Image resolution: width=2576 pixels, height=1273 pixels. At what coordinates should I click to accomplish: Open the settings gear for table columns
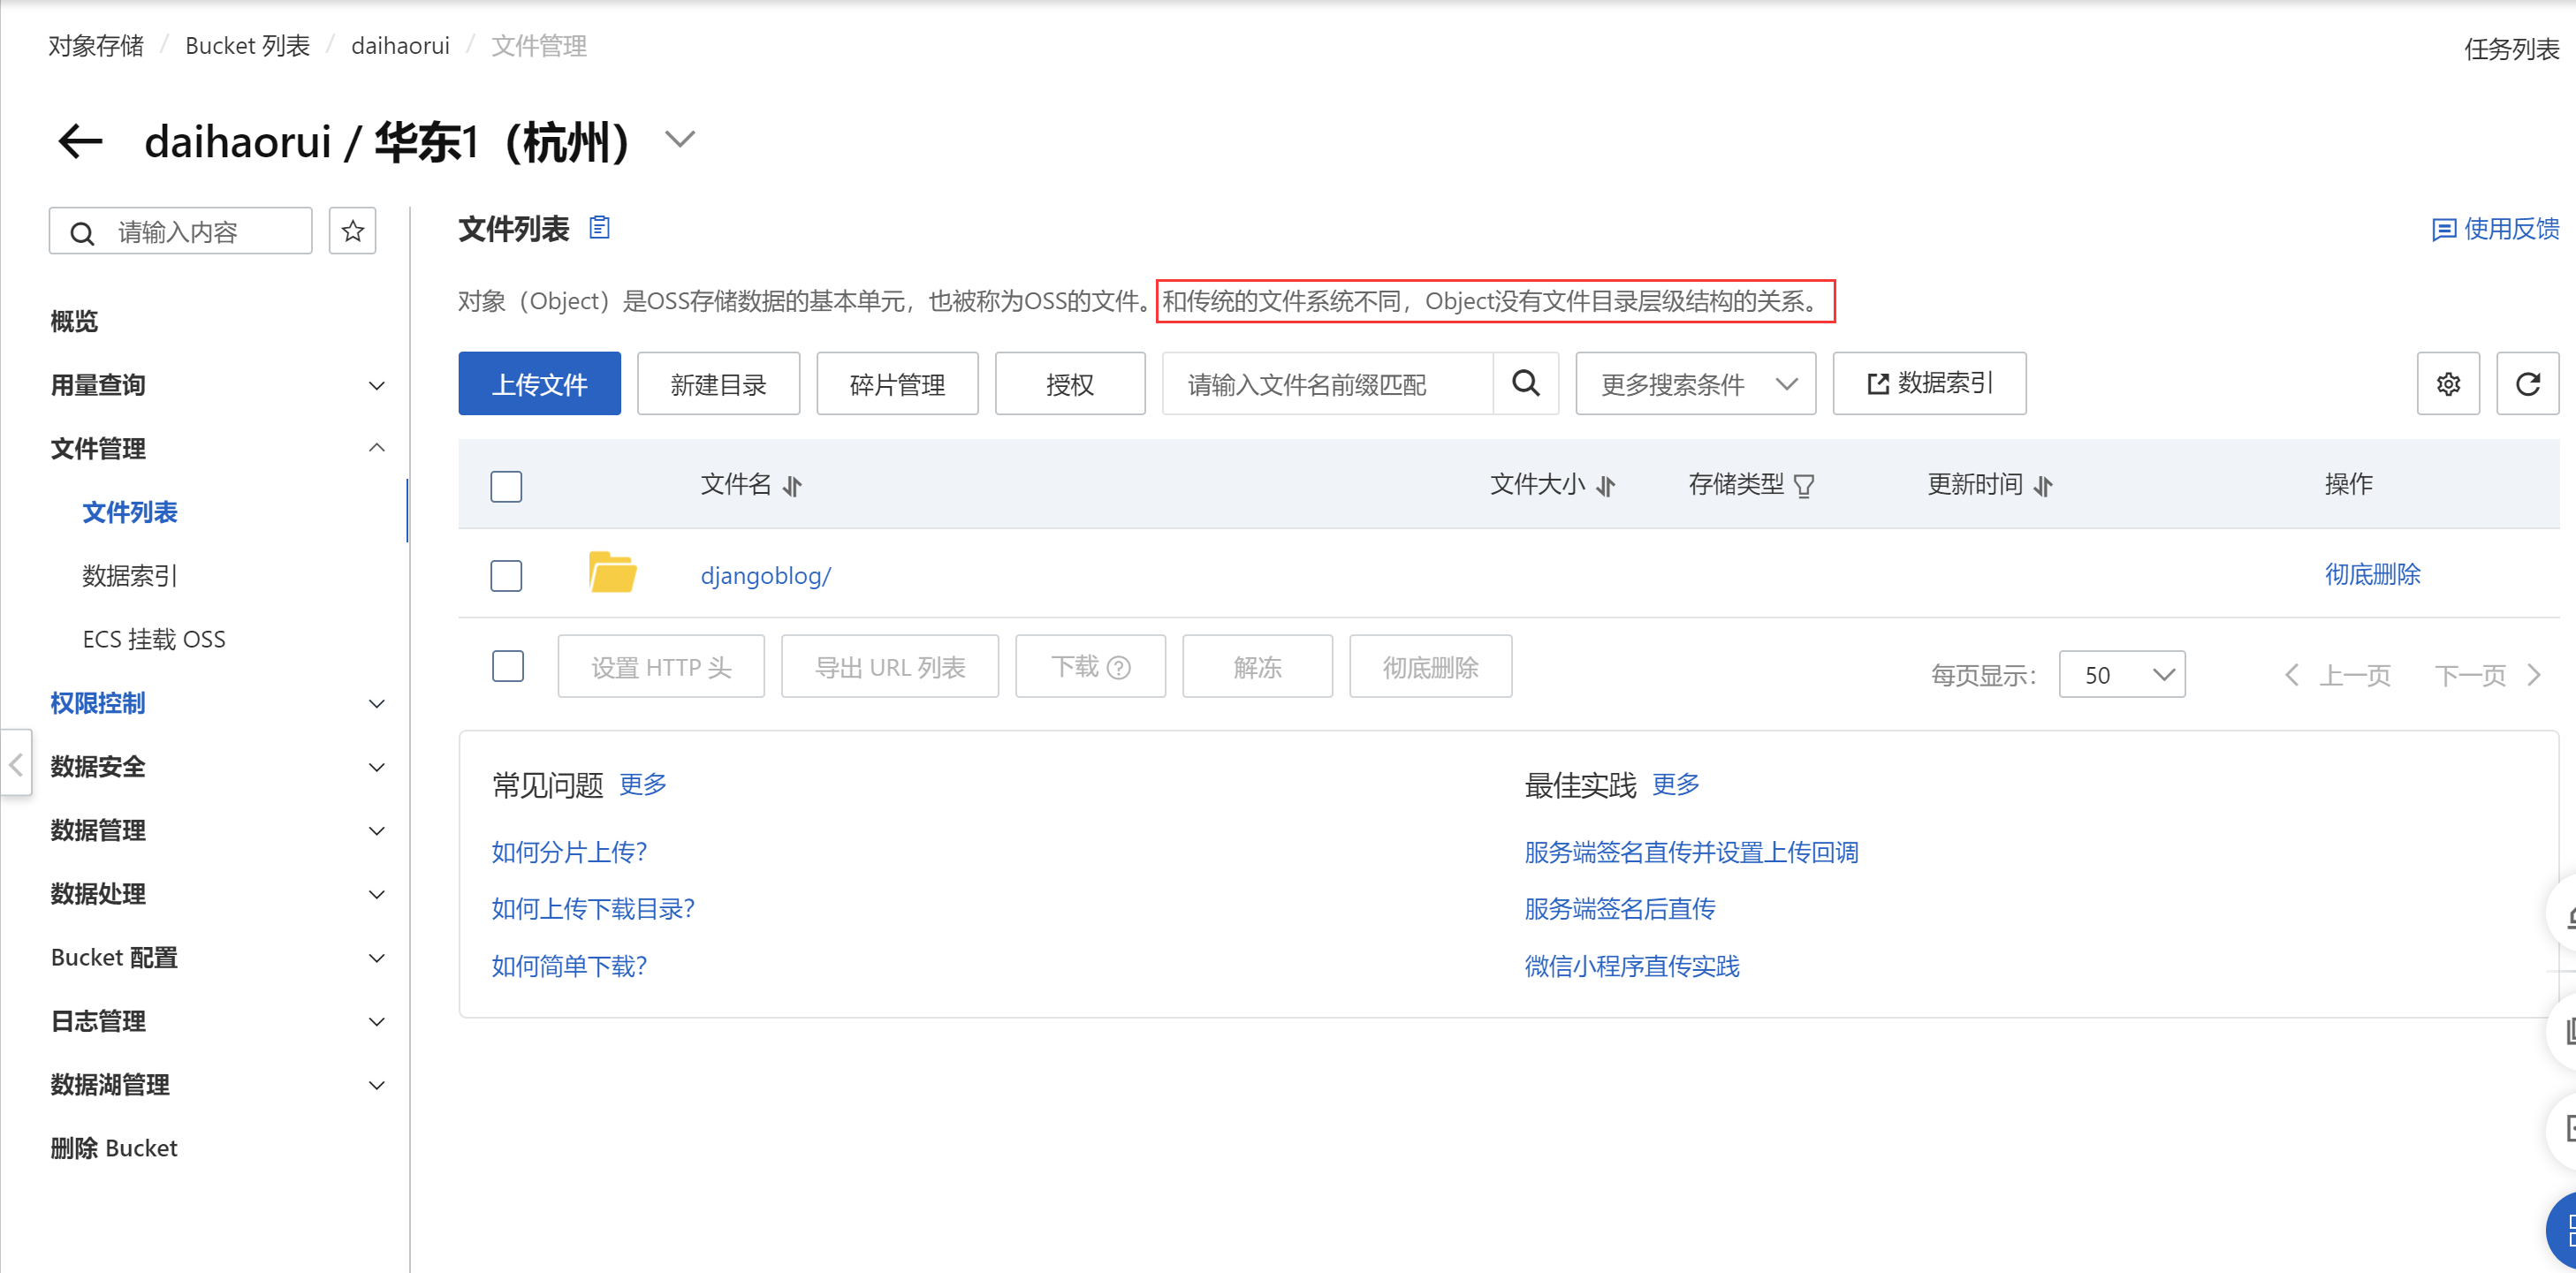click(x=2447, y=384)
